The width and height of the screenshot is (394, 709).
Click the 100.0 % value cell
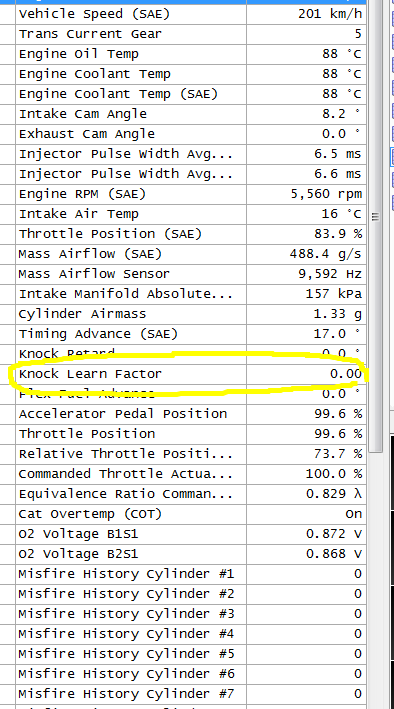306,474
